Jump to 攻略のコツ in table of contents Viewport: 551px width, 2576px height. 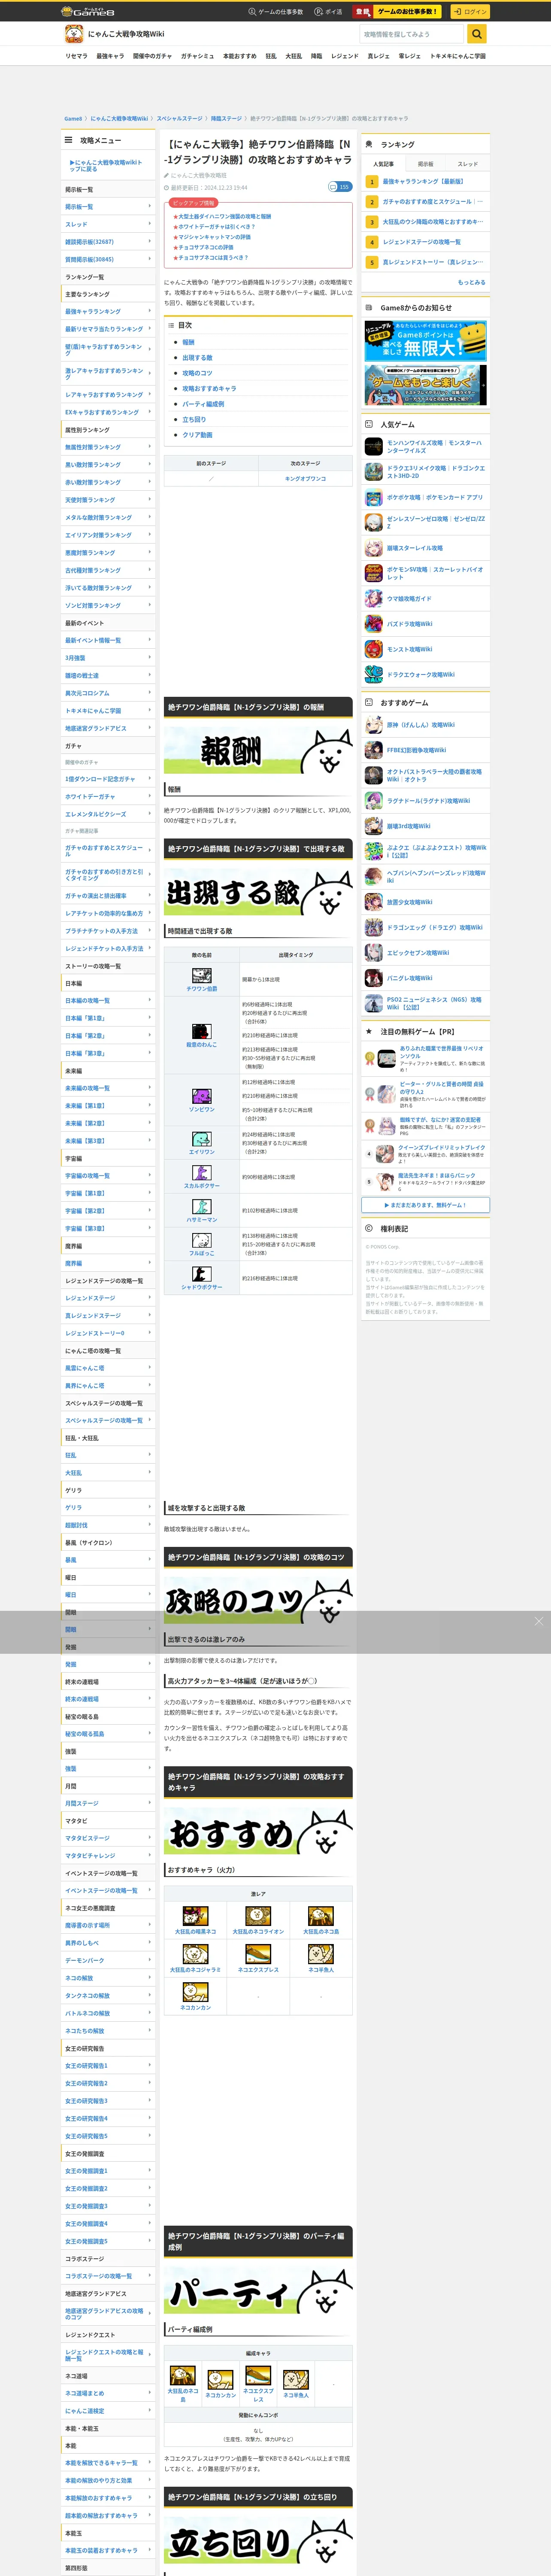pyautogui.click(x=197, y=373)
